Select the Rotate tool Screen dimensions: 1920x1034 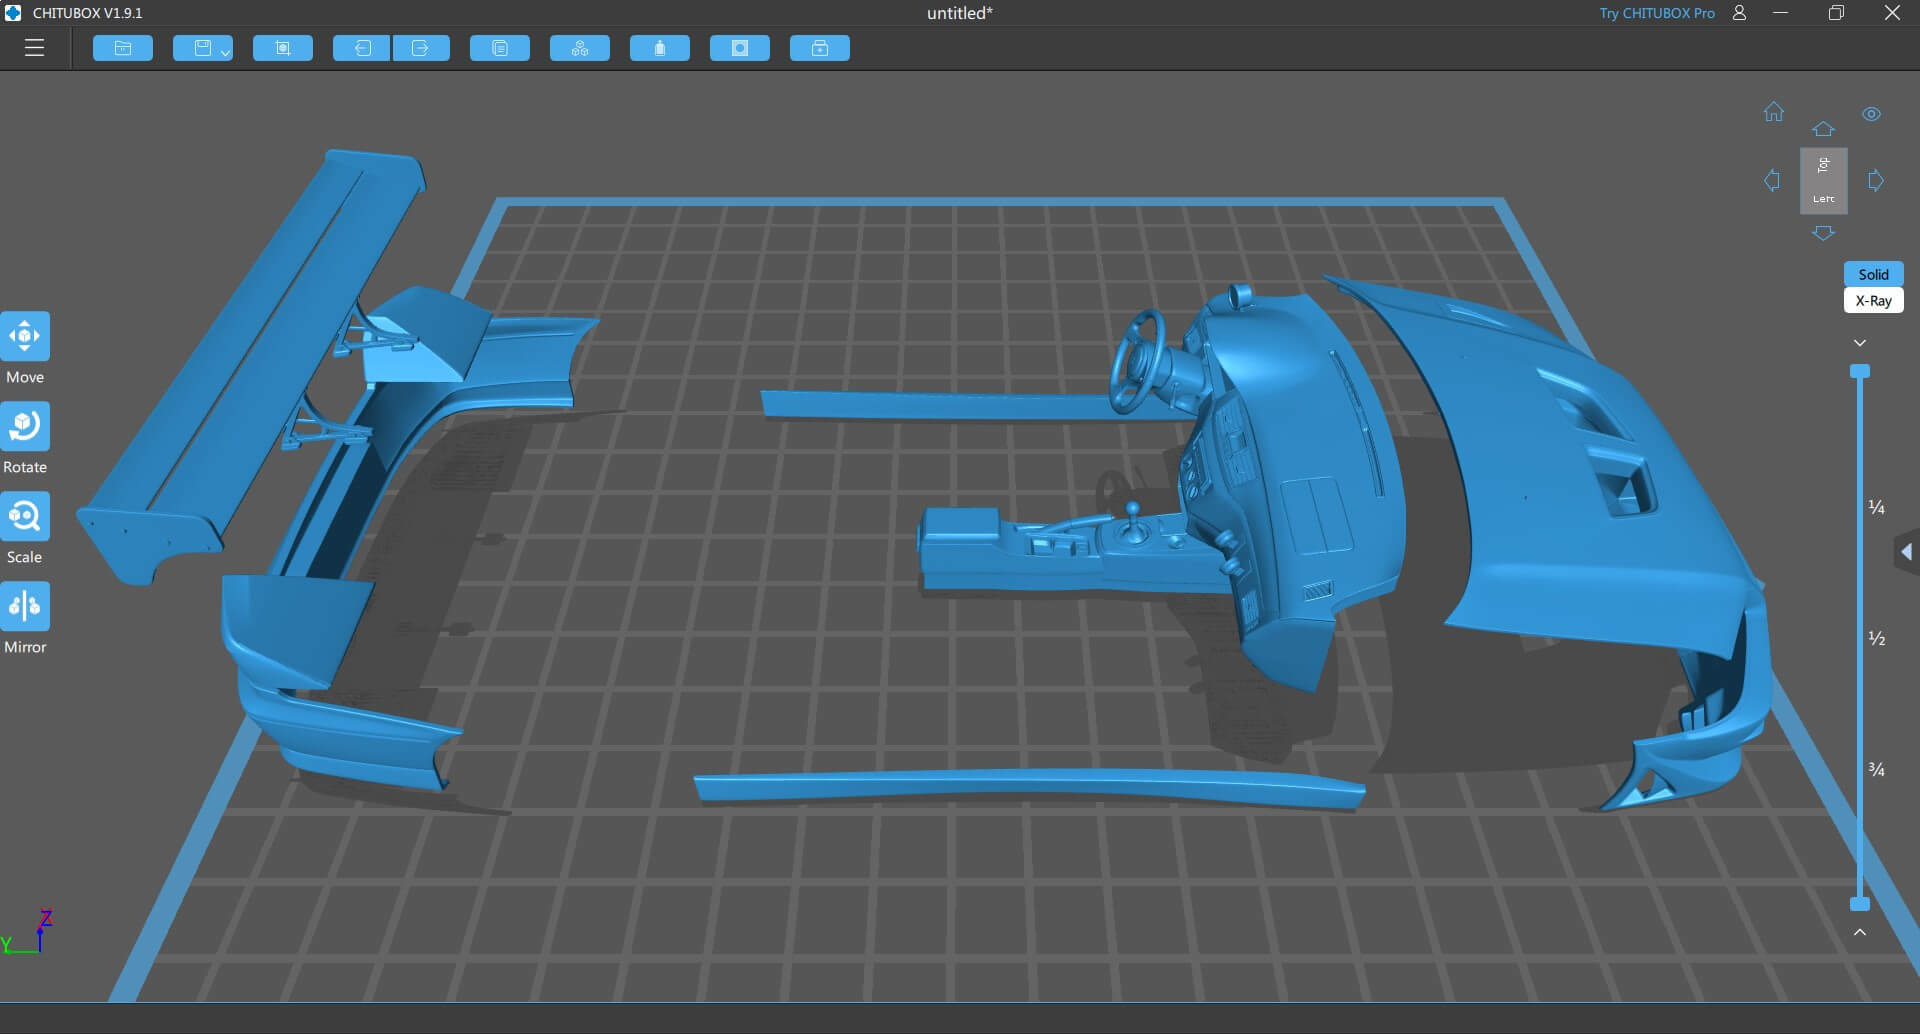[25, 427]
